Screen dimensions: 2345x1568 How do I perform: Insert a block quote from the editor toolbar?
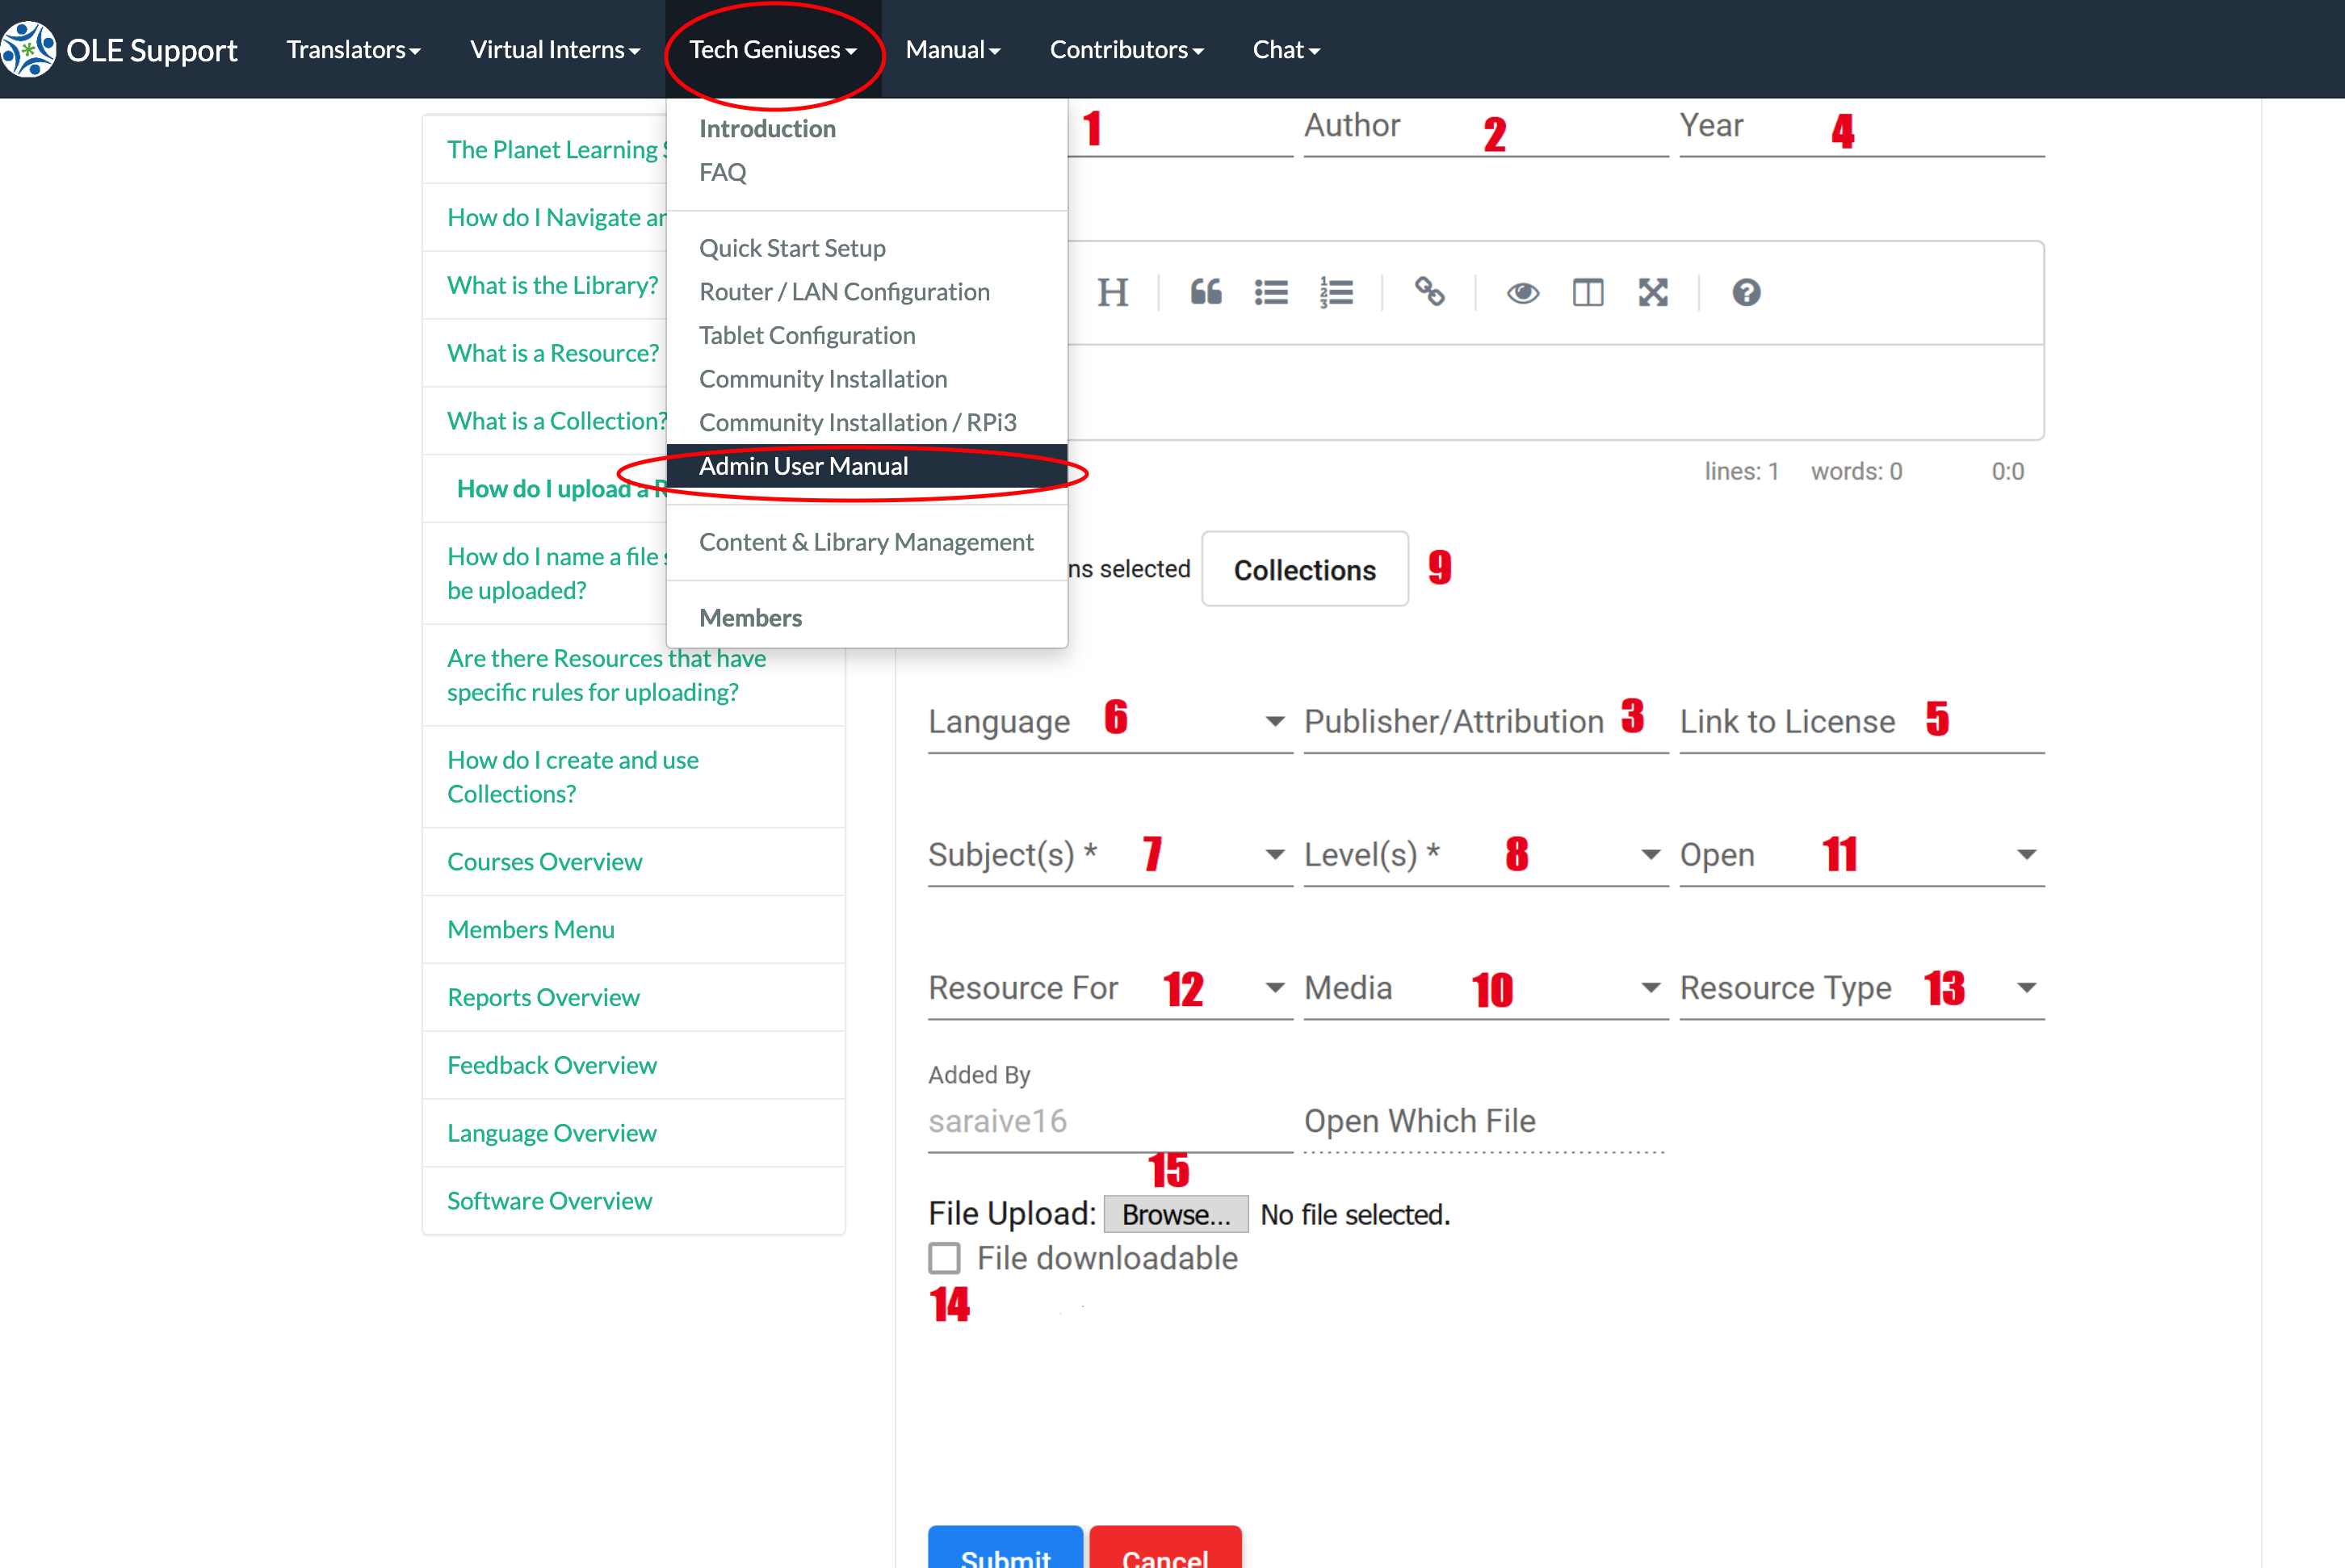click(x=1206, y=292)
